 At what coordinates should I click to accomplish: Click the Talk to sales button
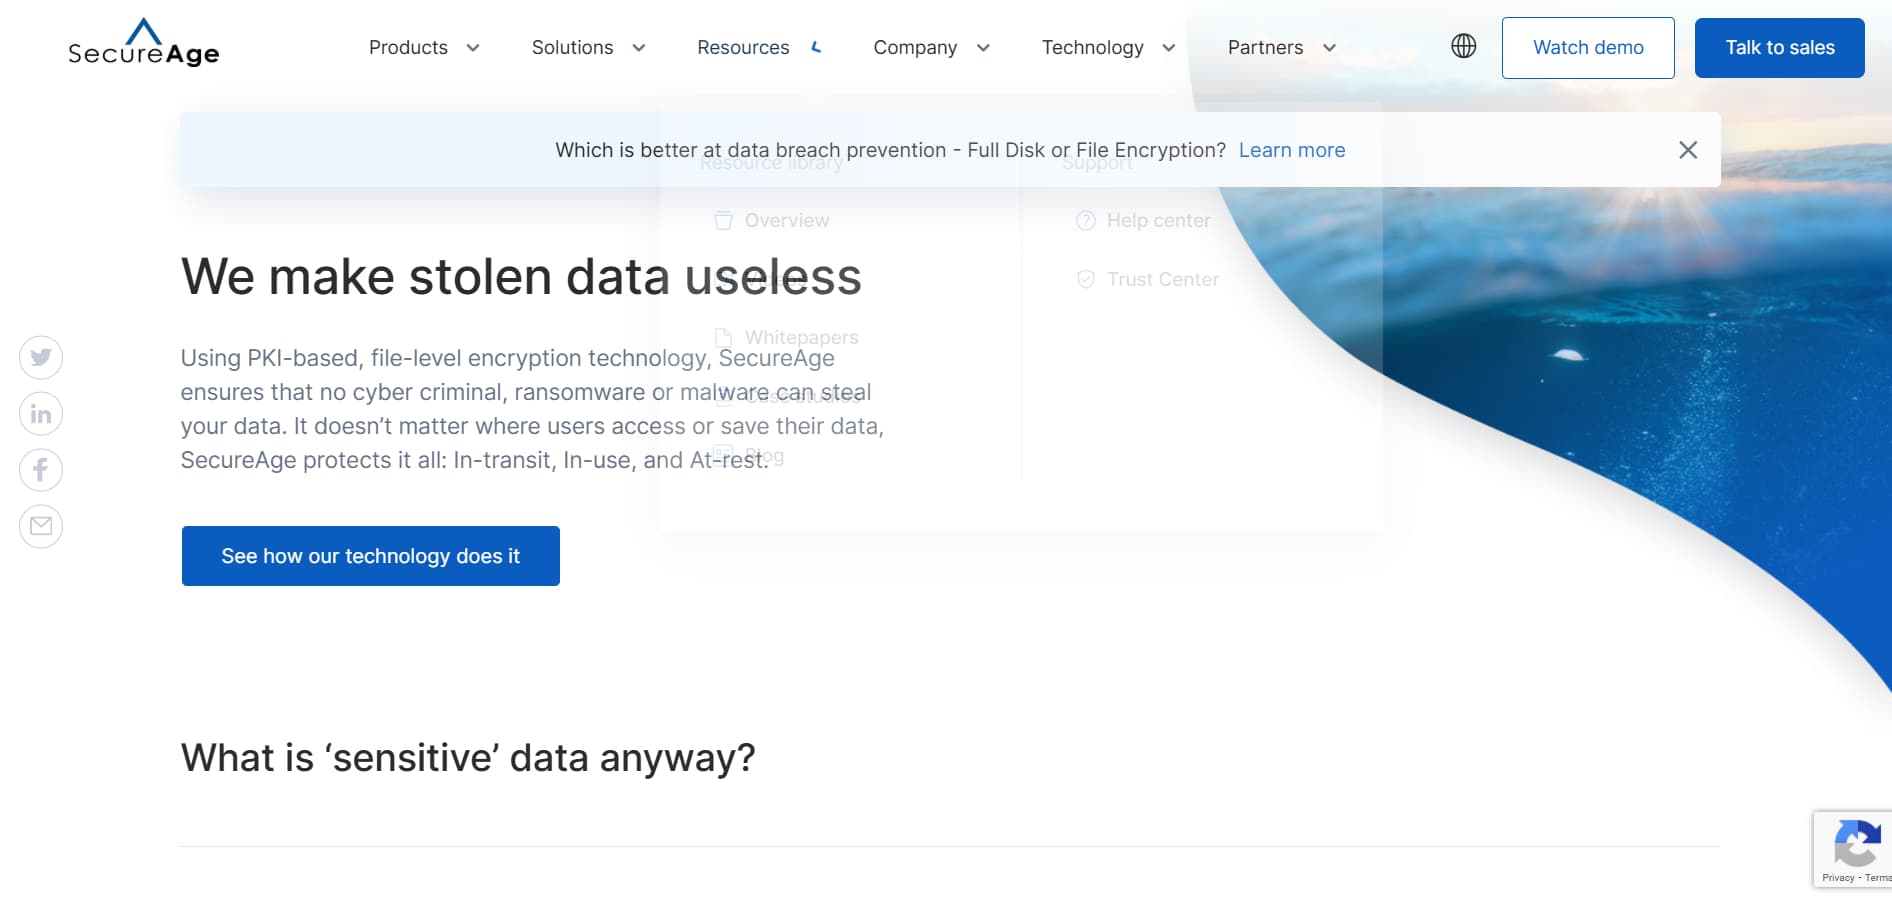point(1779,47)
